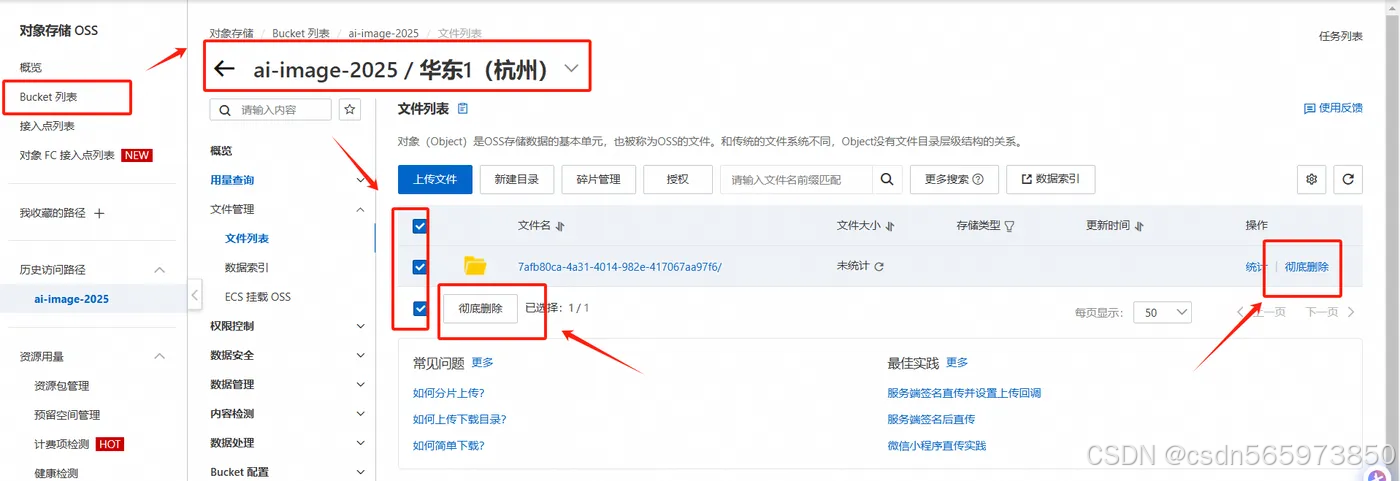The image size is (1400, 481).
Task: Click the yellow folder icon in file row
Action: point(475,266)
